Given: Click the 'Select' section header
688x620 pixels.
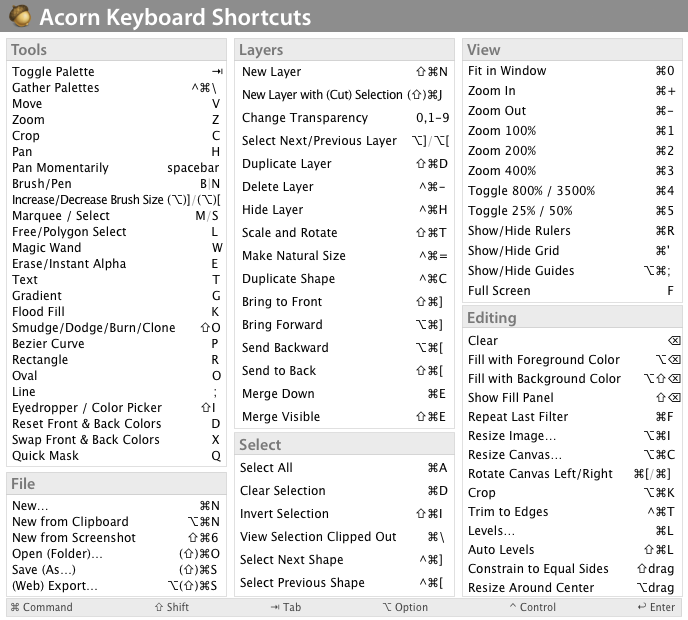Looking at the screenshot, I should tap(344, 444).
